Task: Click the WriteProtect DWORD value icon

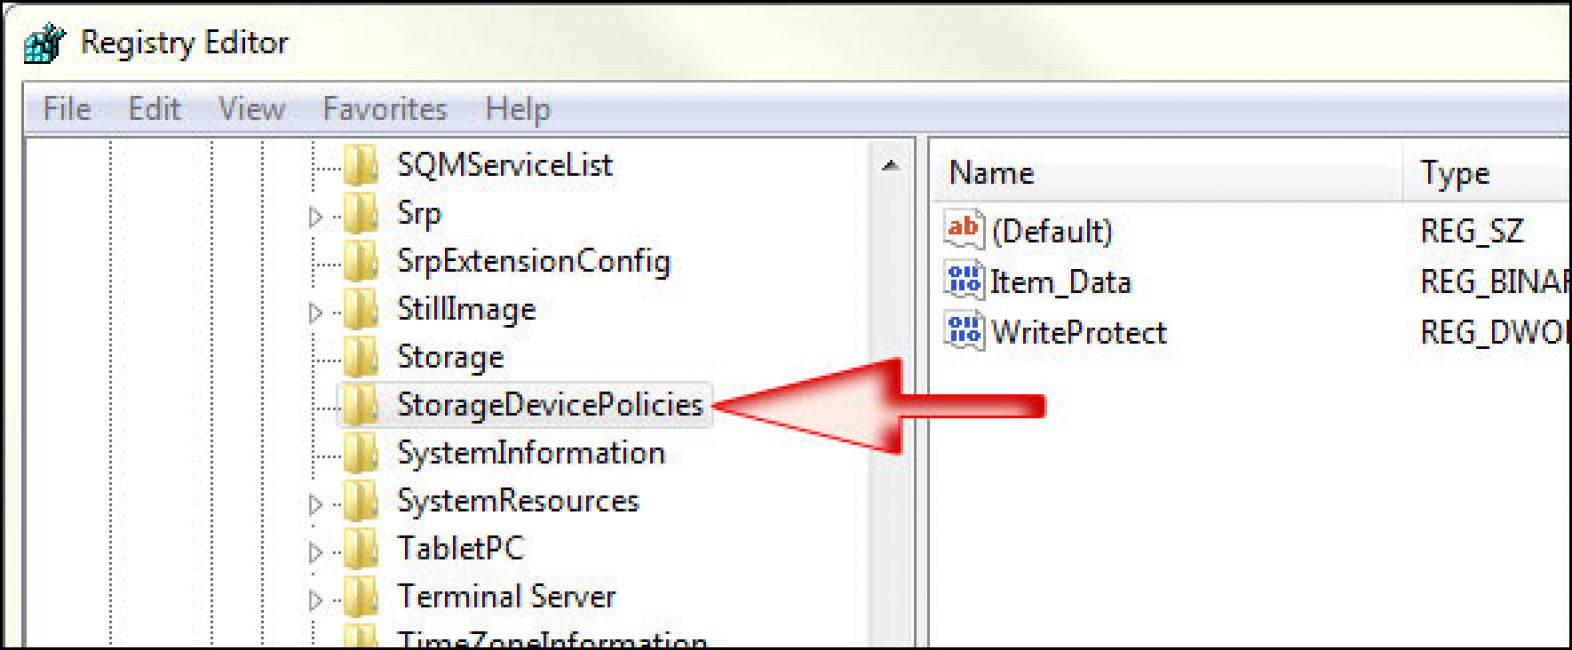Action: coord(963,331)
